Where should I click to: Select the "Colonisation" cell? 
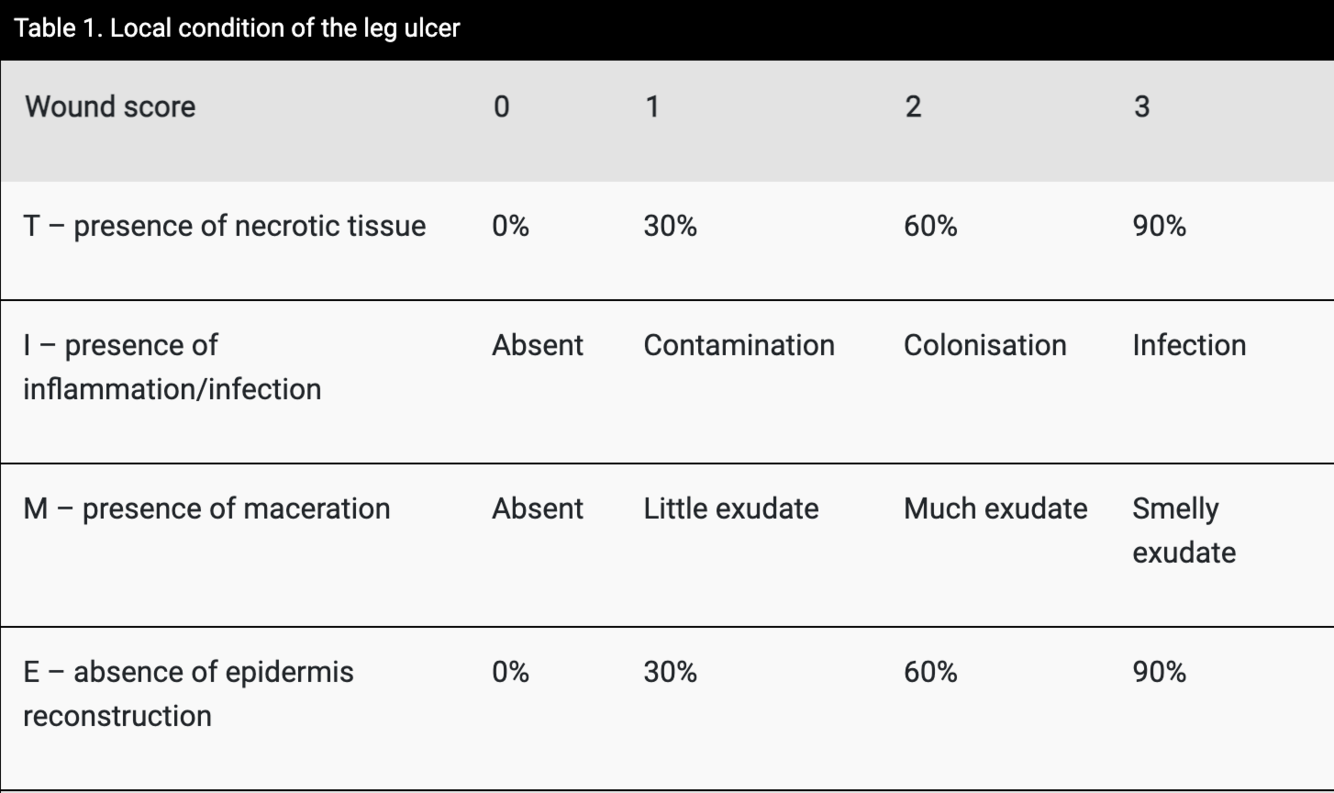click(x=985, y=345)
